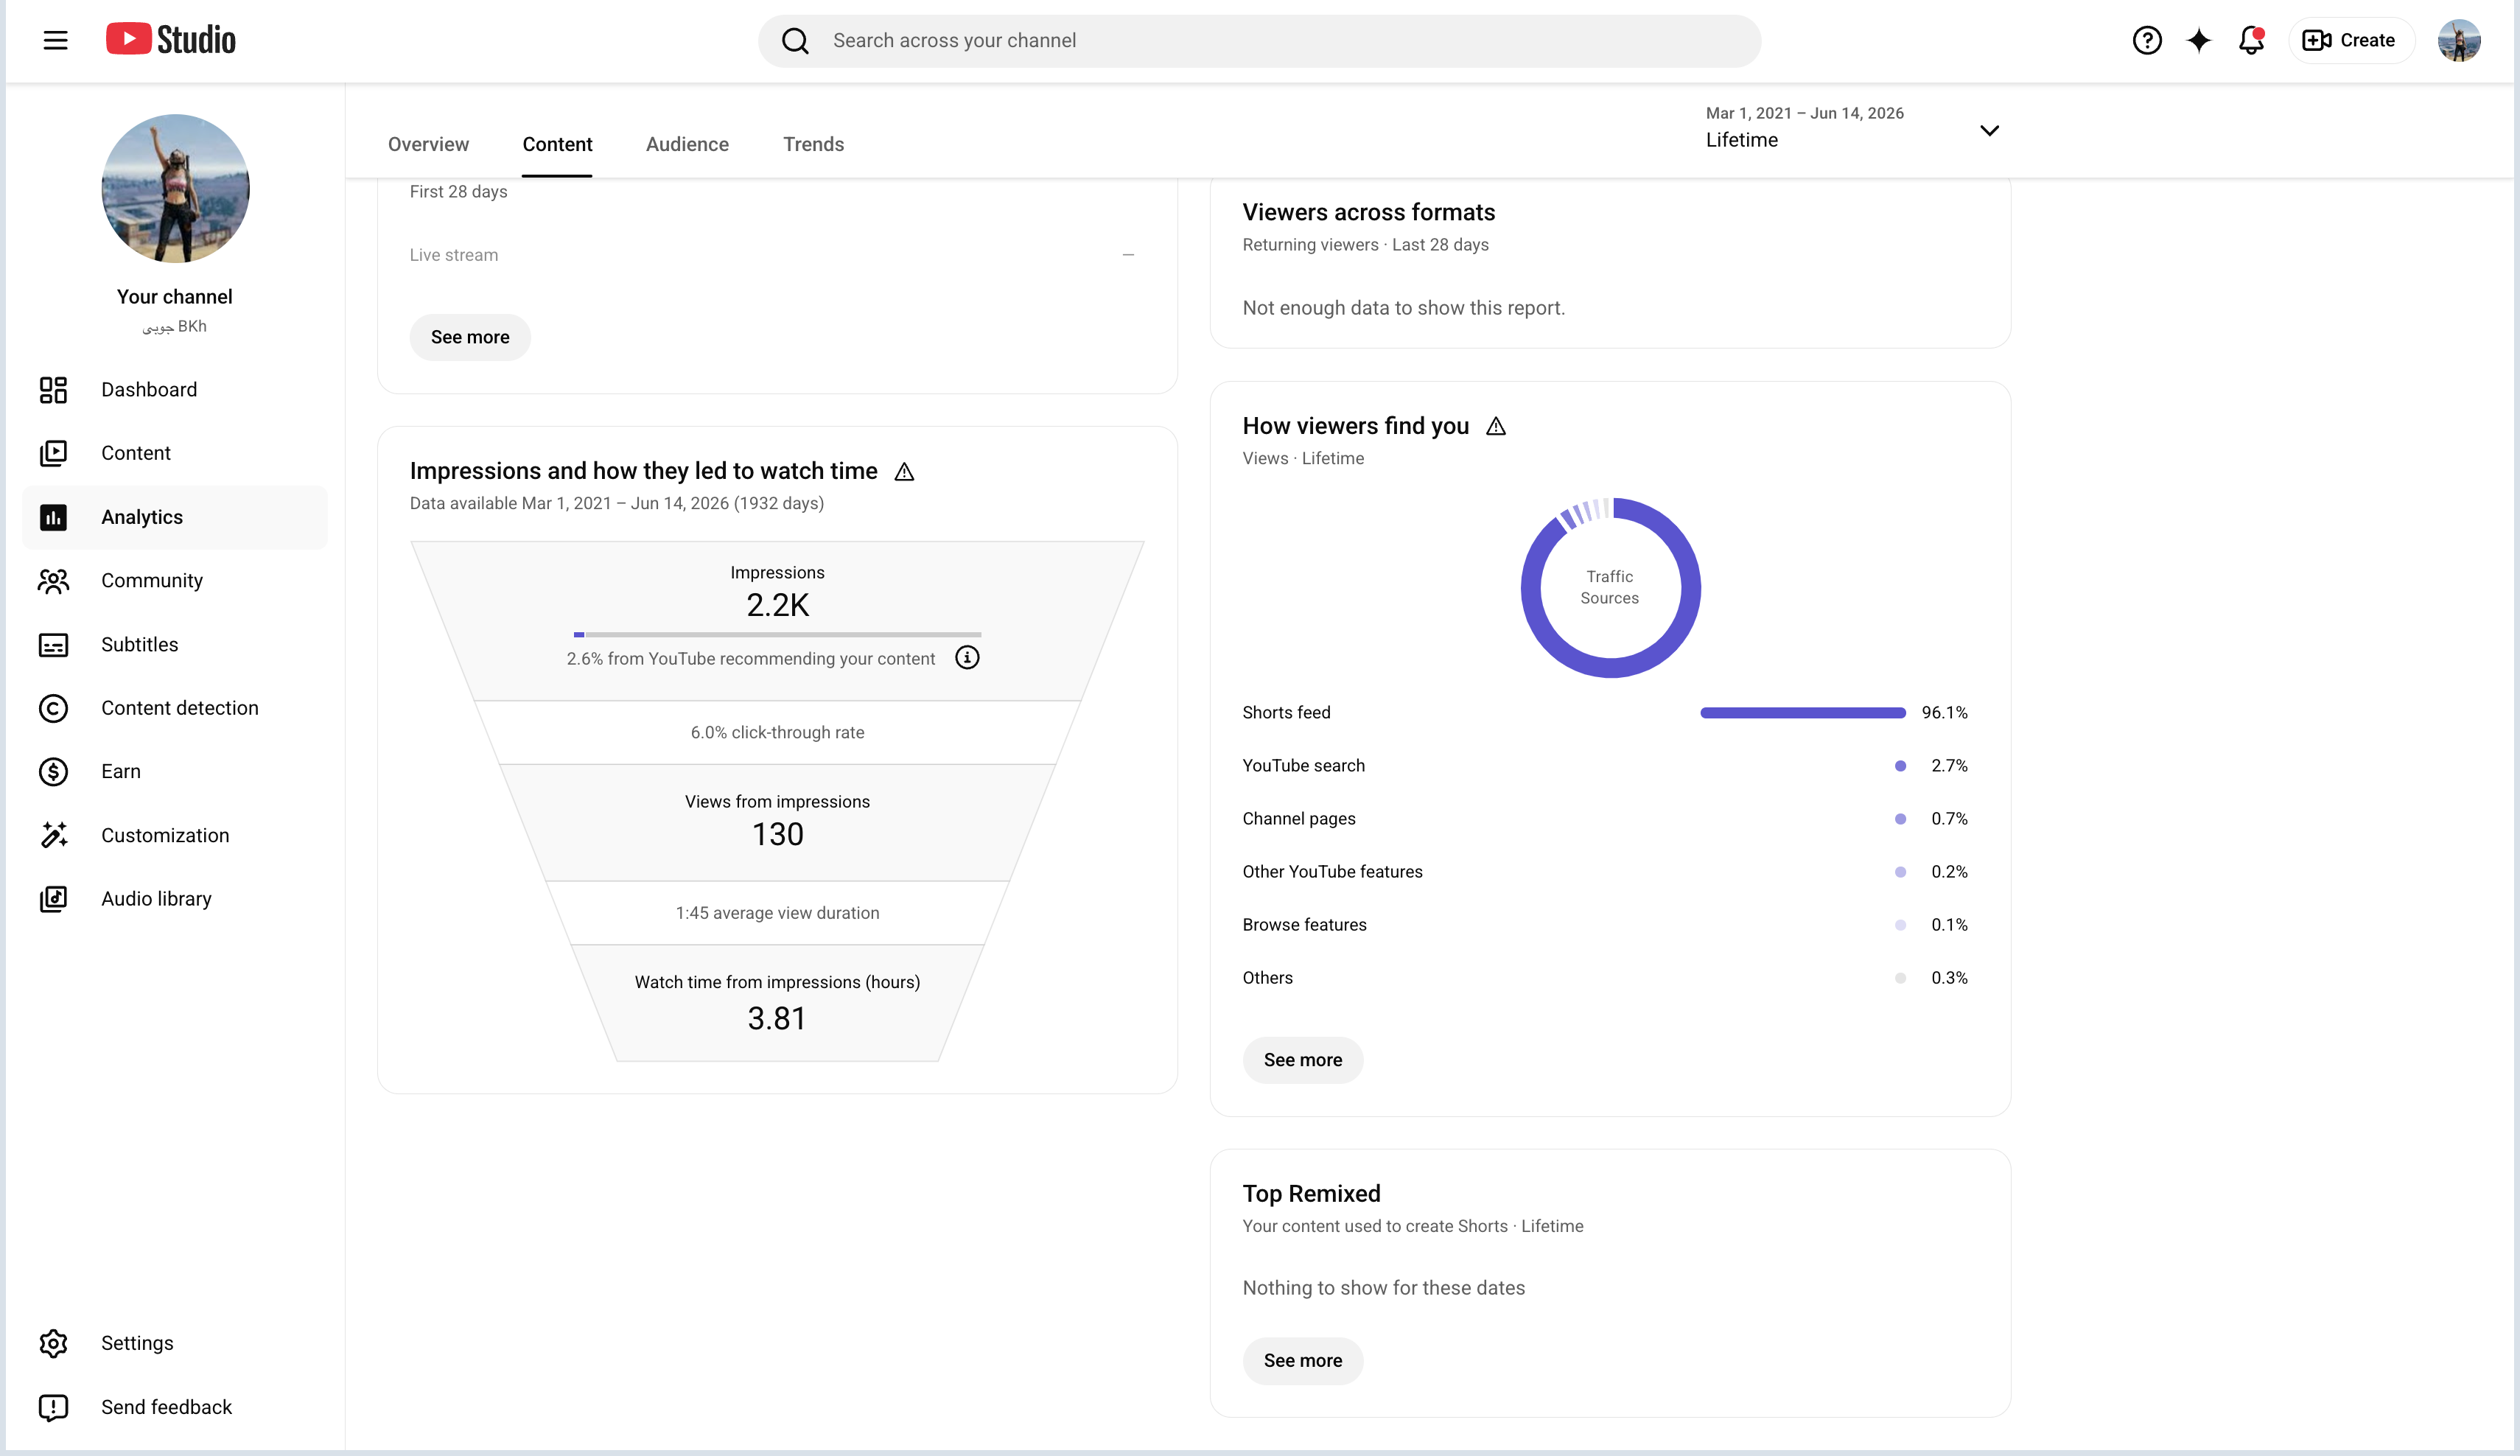Click the Viewers across formats heading

pos(1368,212)
